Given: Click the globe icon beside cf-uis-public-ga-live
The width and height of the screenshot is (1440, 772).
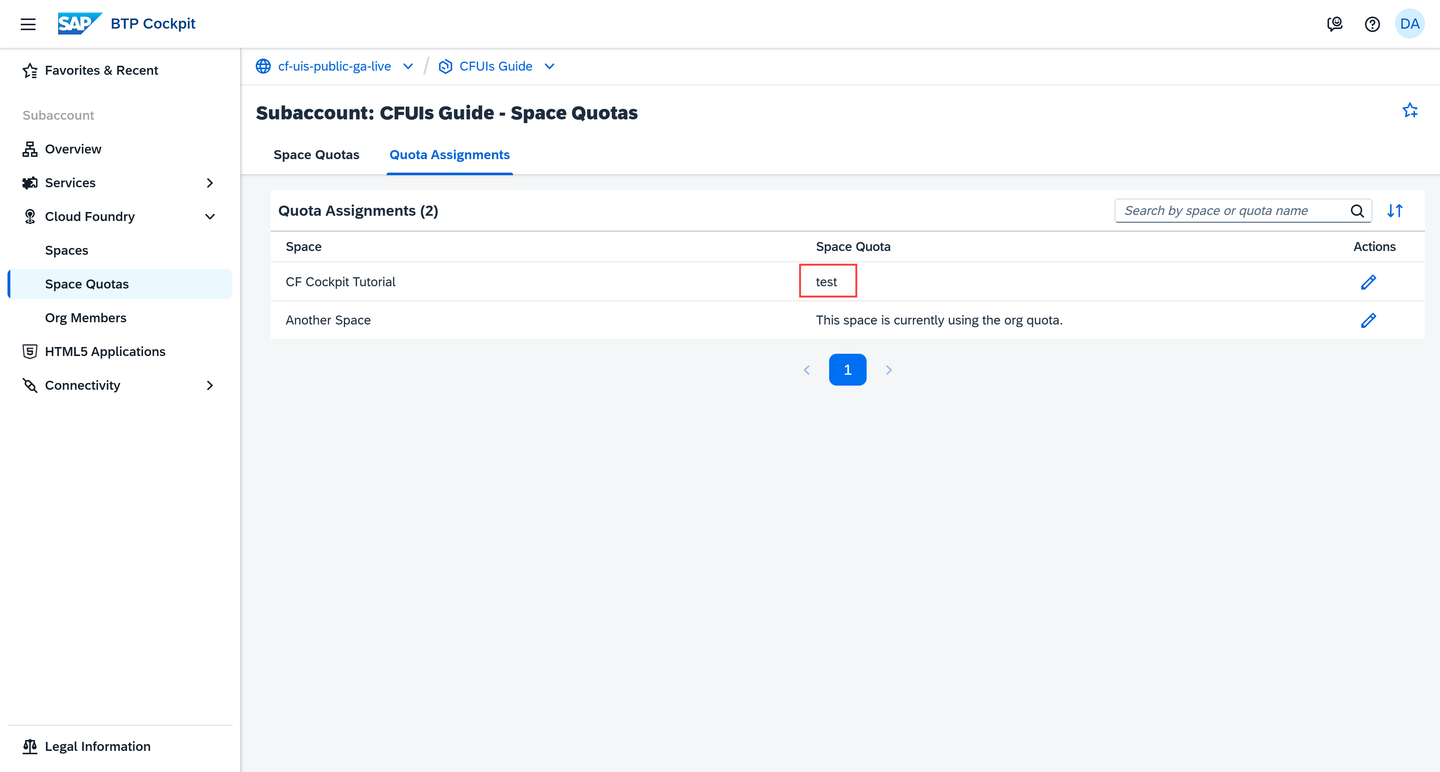Looking at the screenshot, I should (x=263, y=66).
